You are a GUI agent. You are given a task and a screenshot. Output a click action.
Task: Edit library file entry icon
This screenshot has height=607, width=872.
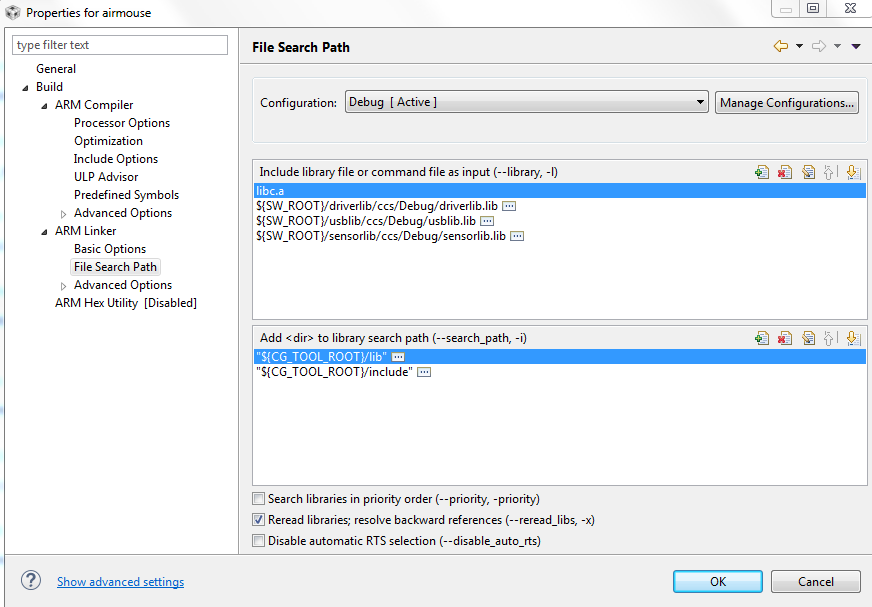coord(808,172)
